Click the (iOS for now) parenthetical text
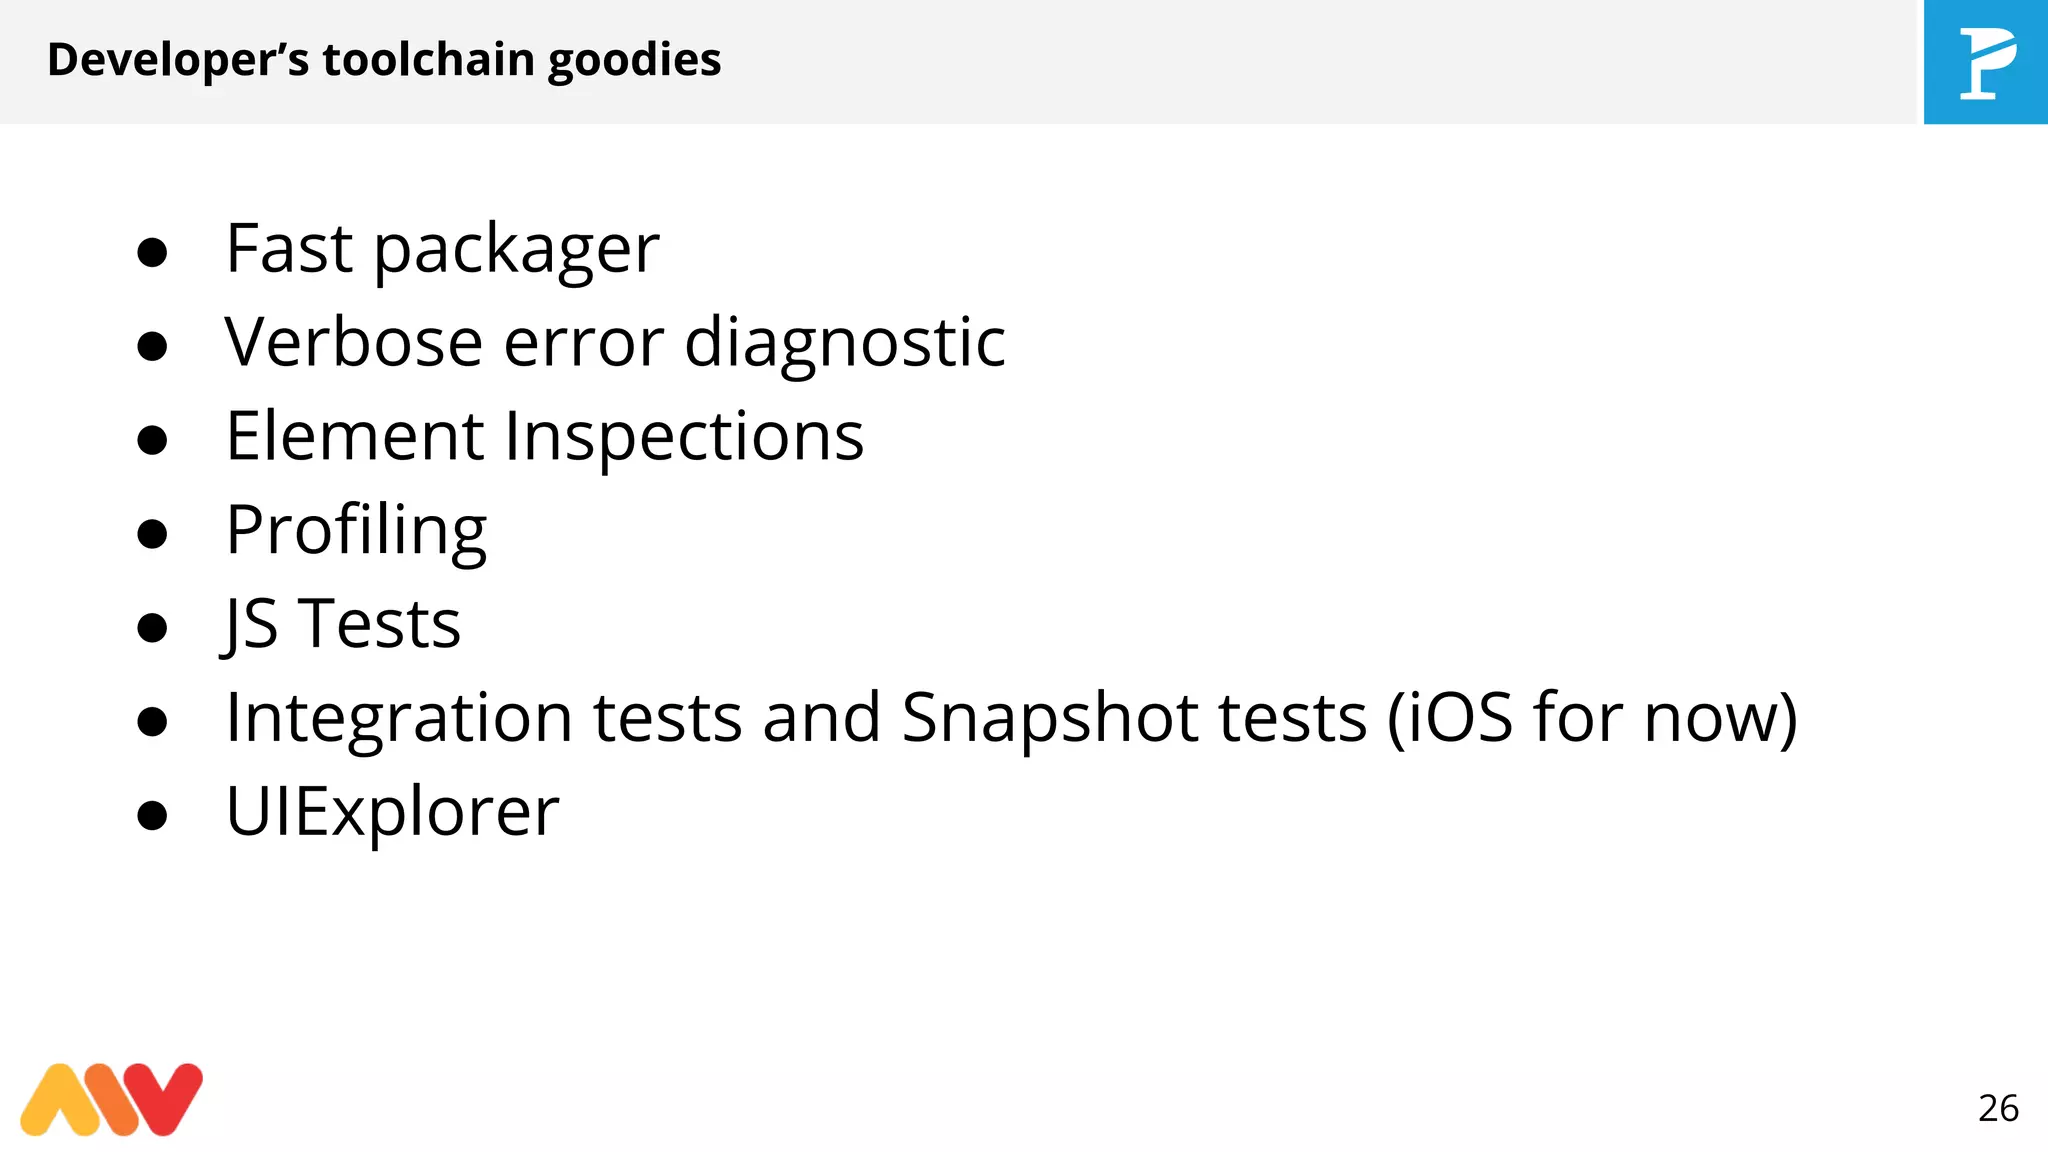The width and height of the screenshot is (2048, 1152). pyautogui.click(x=1592, y=718)
